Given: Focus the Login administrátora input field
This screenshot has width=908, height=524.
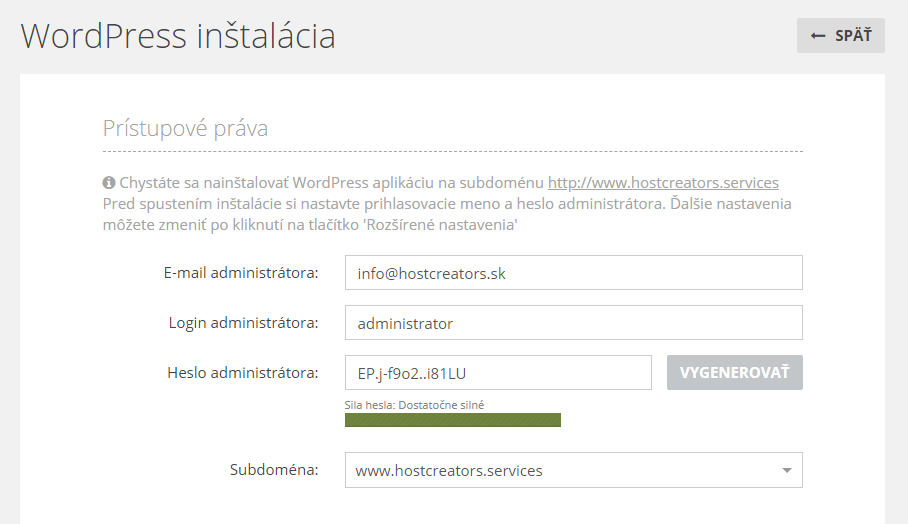Looking at the screenshot, I should point(573,323).
